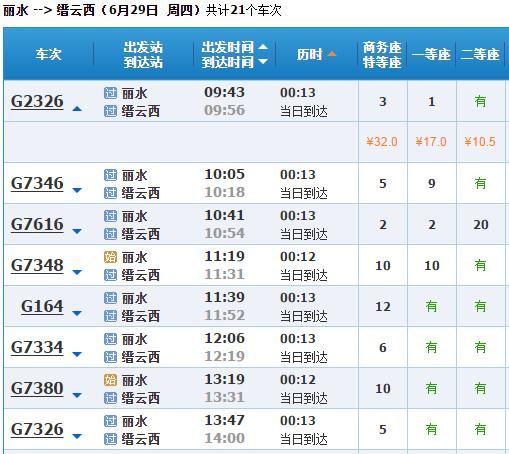Click the ¥17.0 first class price
Image resolution: width=509 pixels, height=454 pixels.
coord(431,142)
